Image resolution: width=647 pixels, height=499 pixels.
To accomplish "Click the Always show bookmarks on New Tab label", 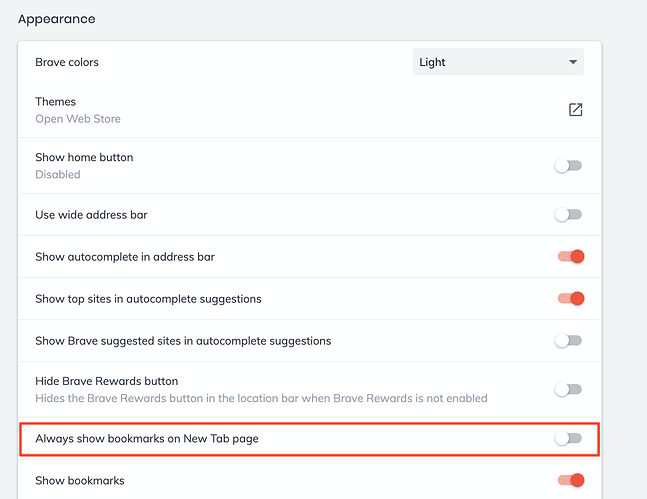I will 147,438.
